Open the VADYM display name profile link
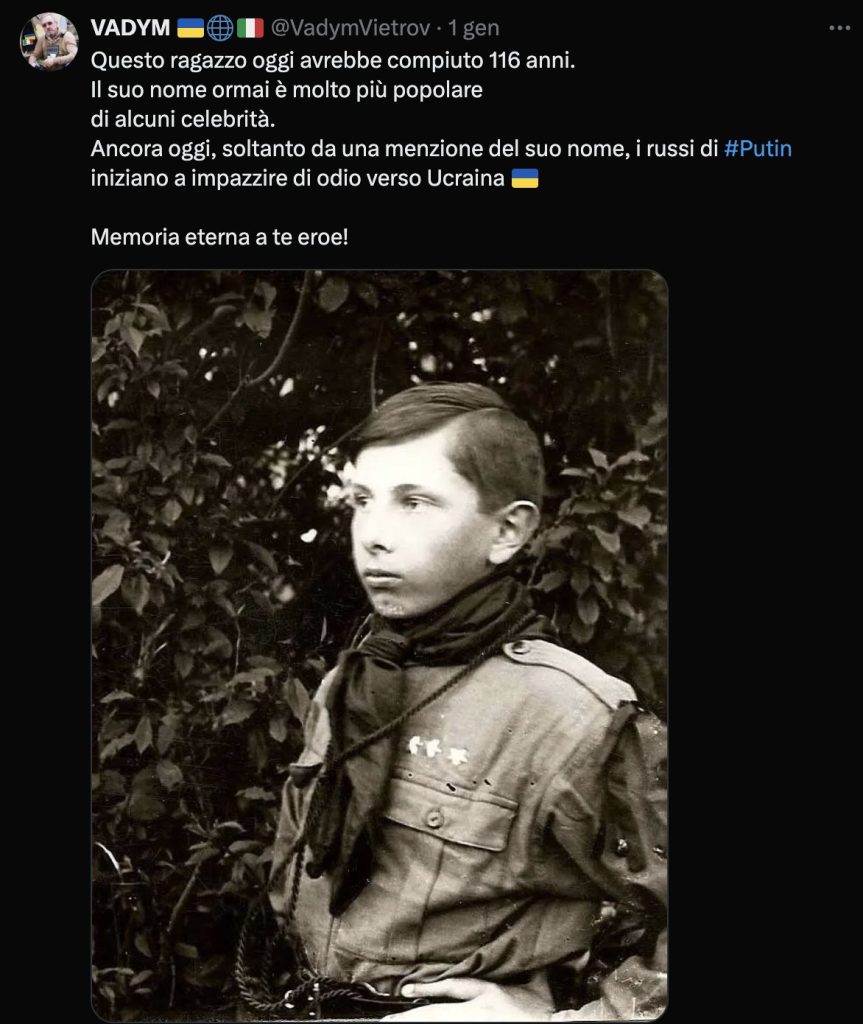 131,28
